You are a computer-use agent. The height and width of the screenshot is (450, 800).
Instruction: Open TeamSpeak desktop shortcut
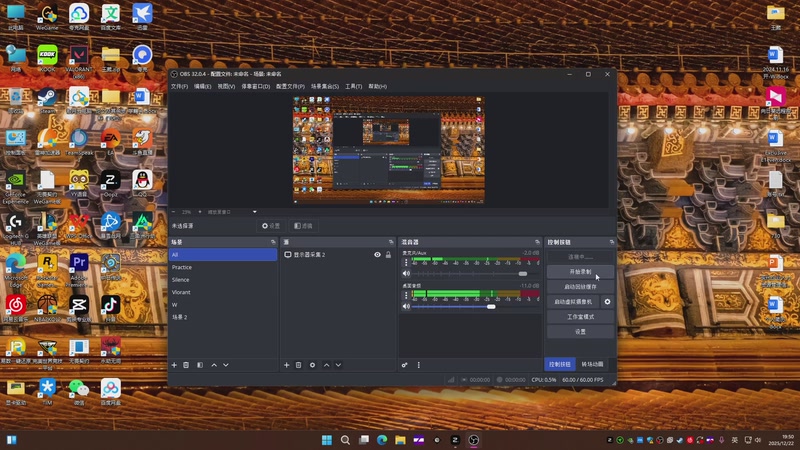[79, 142]
